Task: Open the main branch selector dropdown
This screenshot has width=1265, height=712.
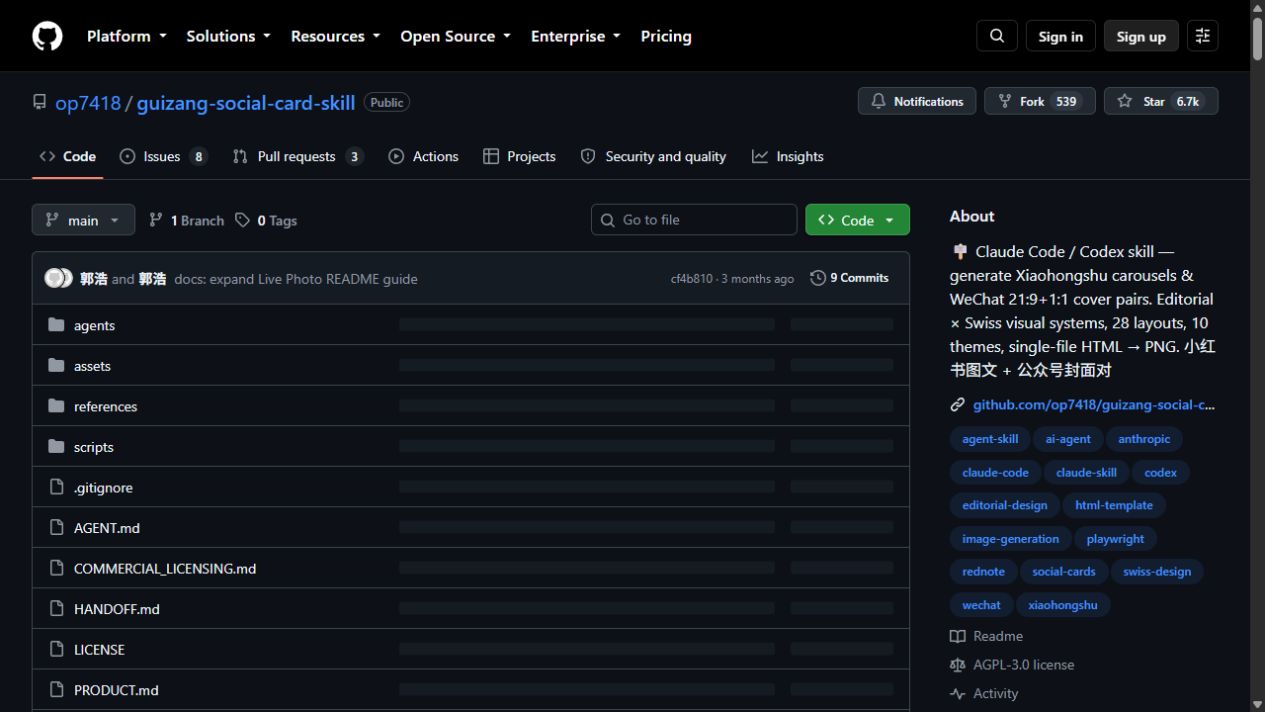Action: (x=83, y=220)
